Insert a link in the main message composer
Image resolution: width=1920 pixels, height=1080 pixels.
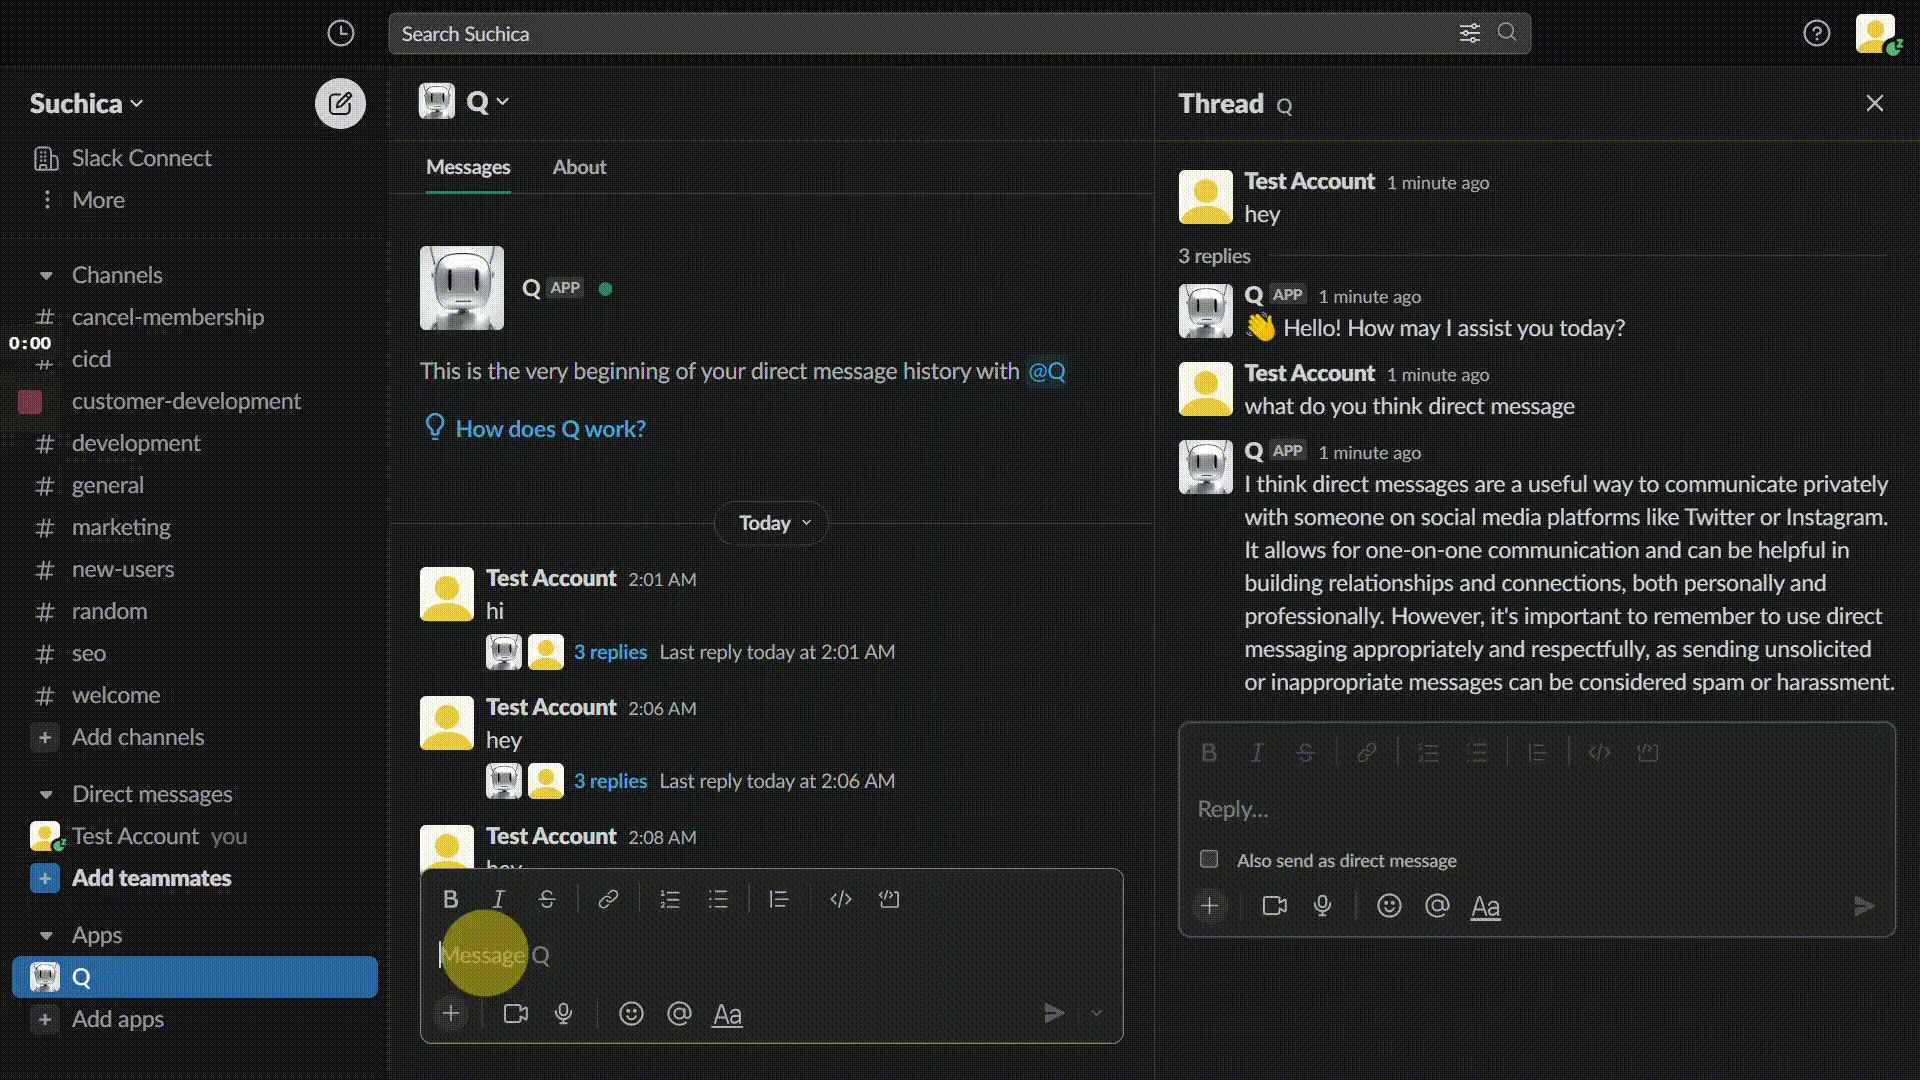pos(608,899)
